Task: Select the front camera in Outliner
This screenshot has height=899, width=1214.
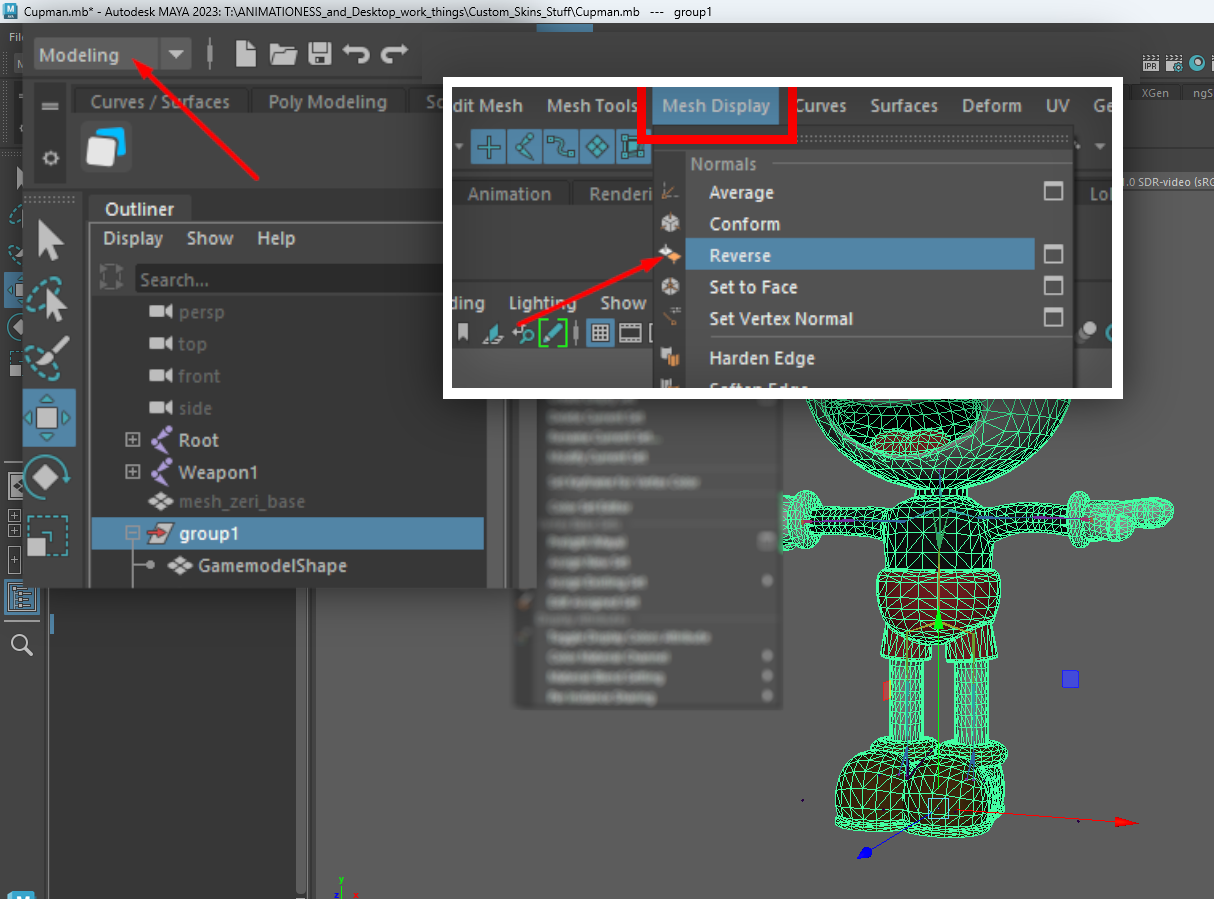Action: point(199,376)
